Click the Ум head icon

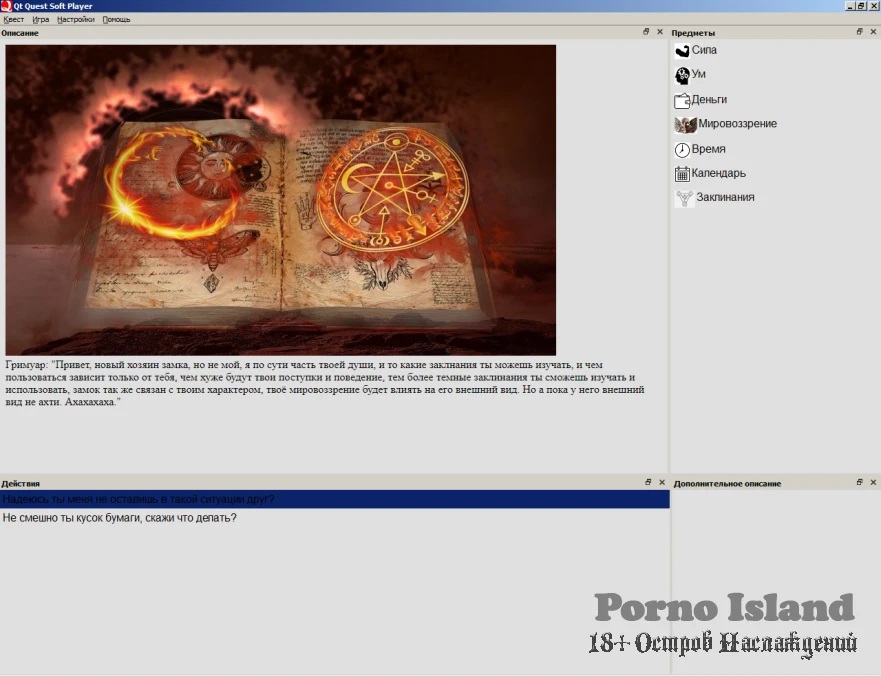tap(682, 75)
